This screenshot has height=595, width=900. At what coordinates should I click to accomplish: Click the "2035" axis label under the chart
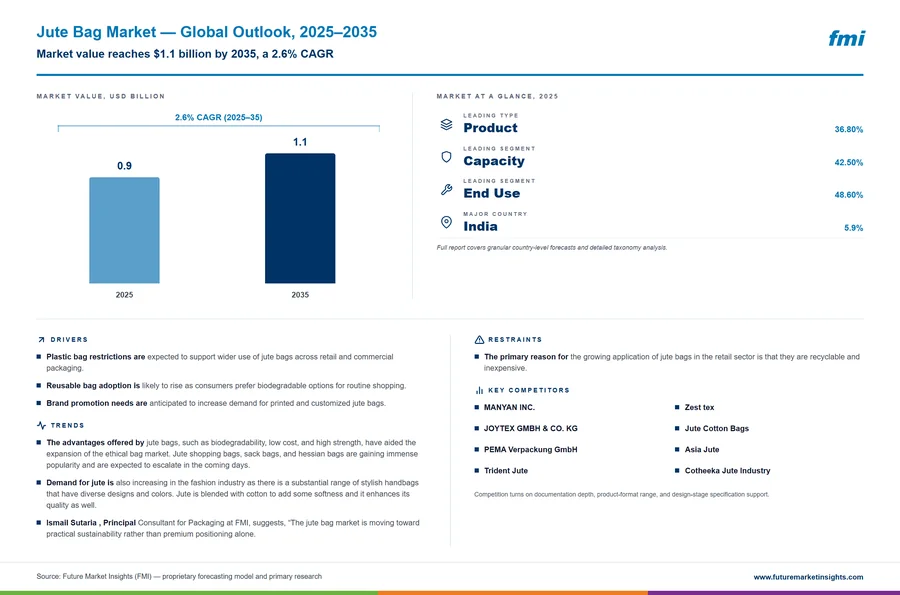tap(300, 295)
